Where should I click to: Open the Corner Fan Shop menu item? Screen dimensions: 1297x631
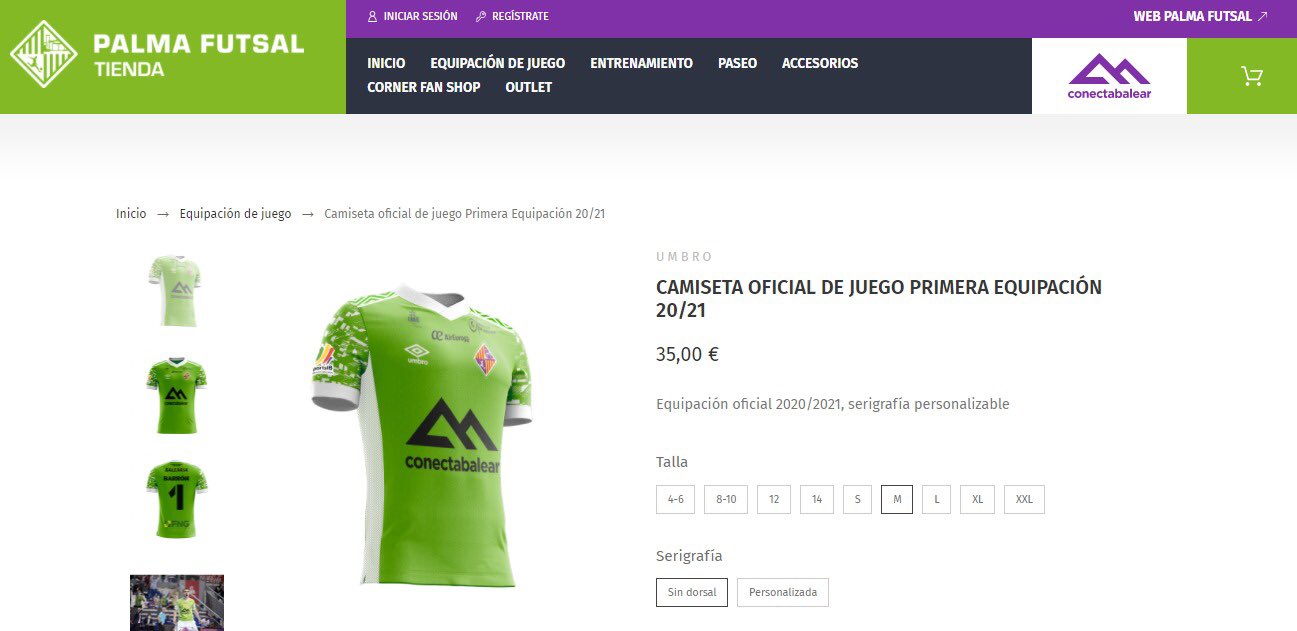click(x=424, y=87)
